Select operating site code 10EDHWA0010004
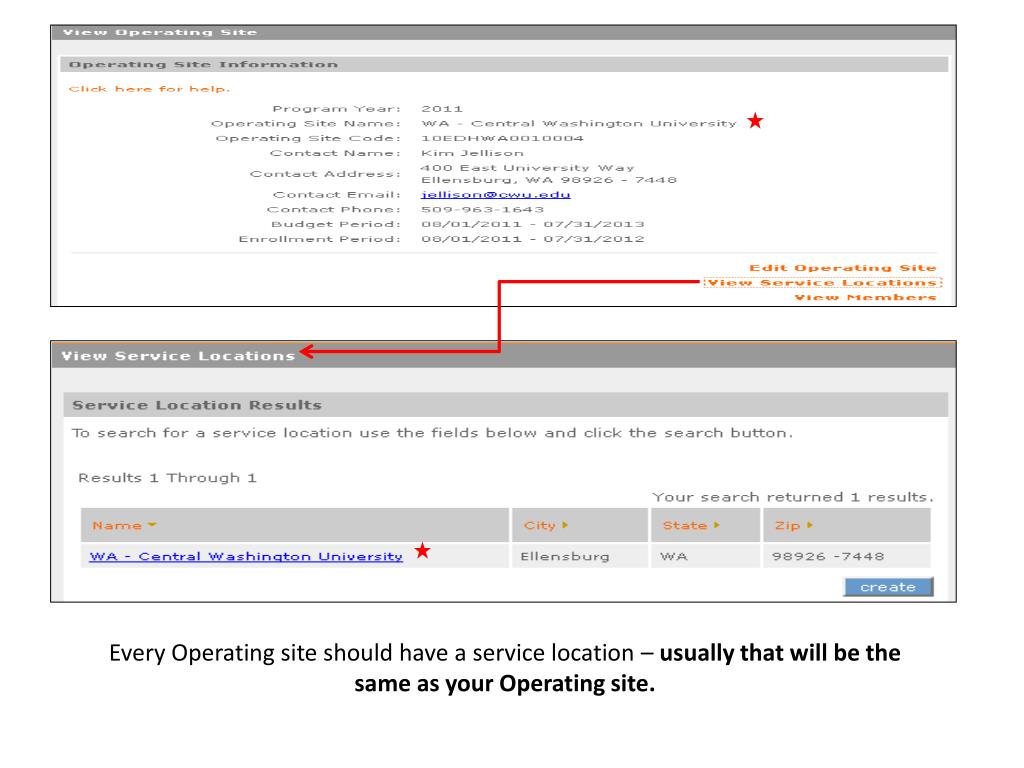The width and height of the screenshot is (1024, 768). click(x=502, y=138)
